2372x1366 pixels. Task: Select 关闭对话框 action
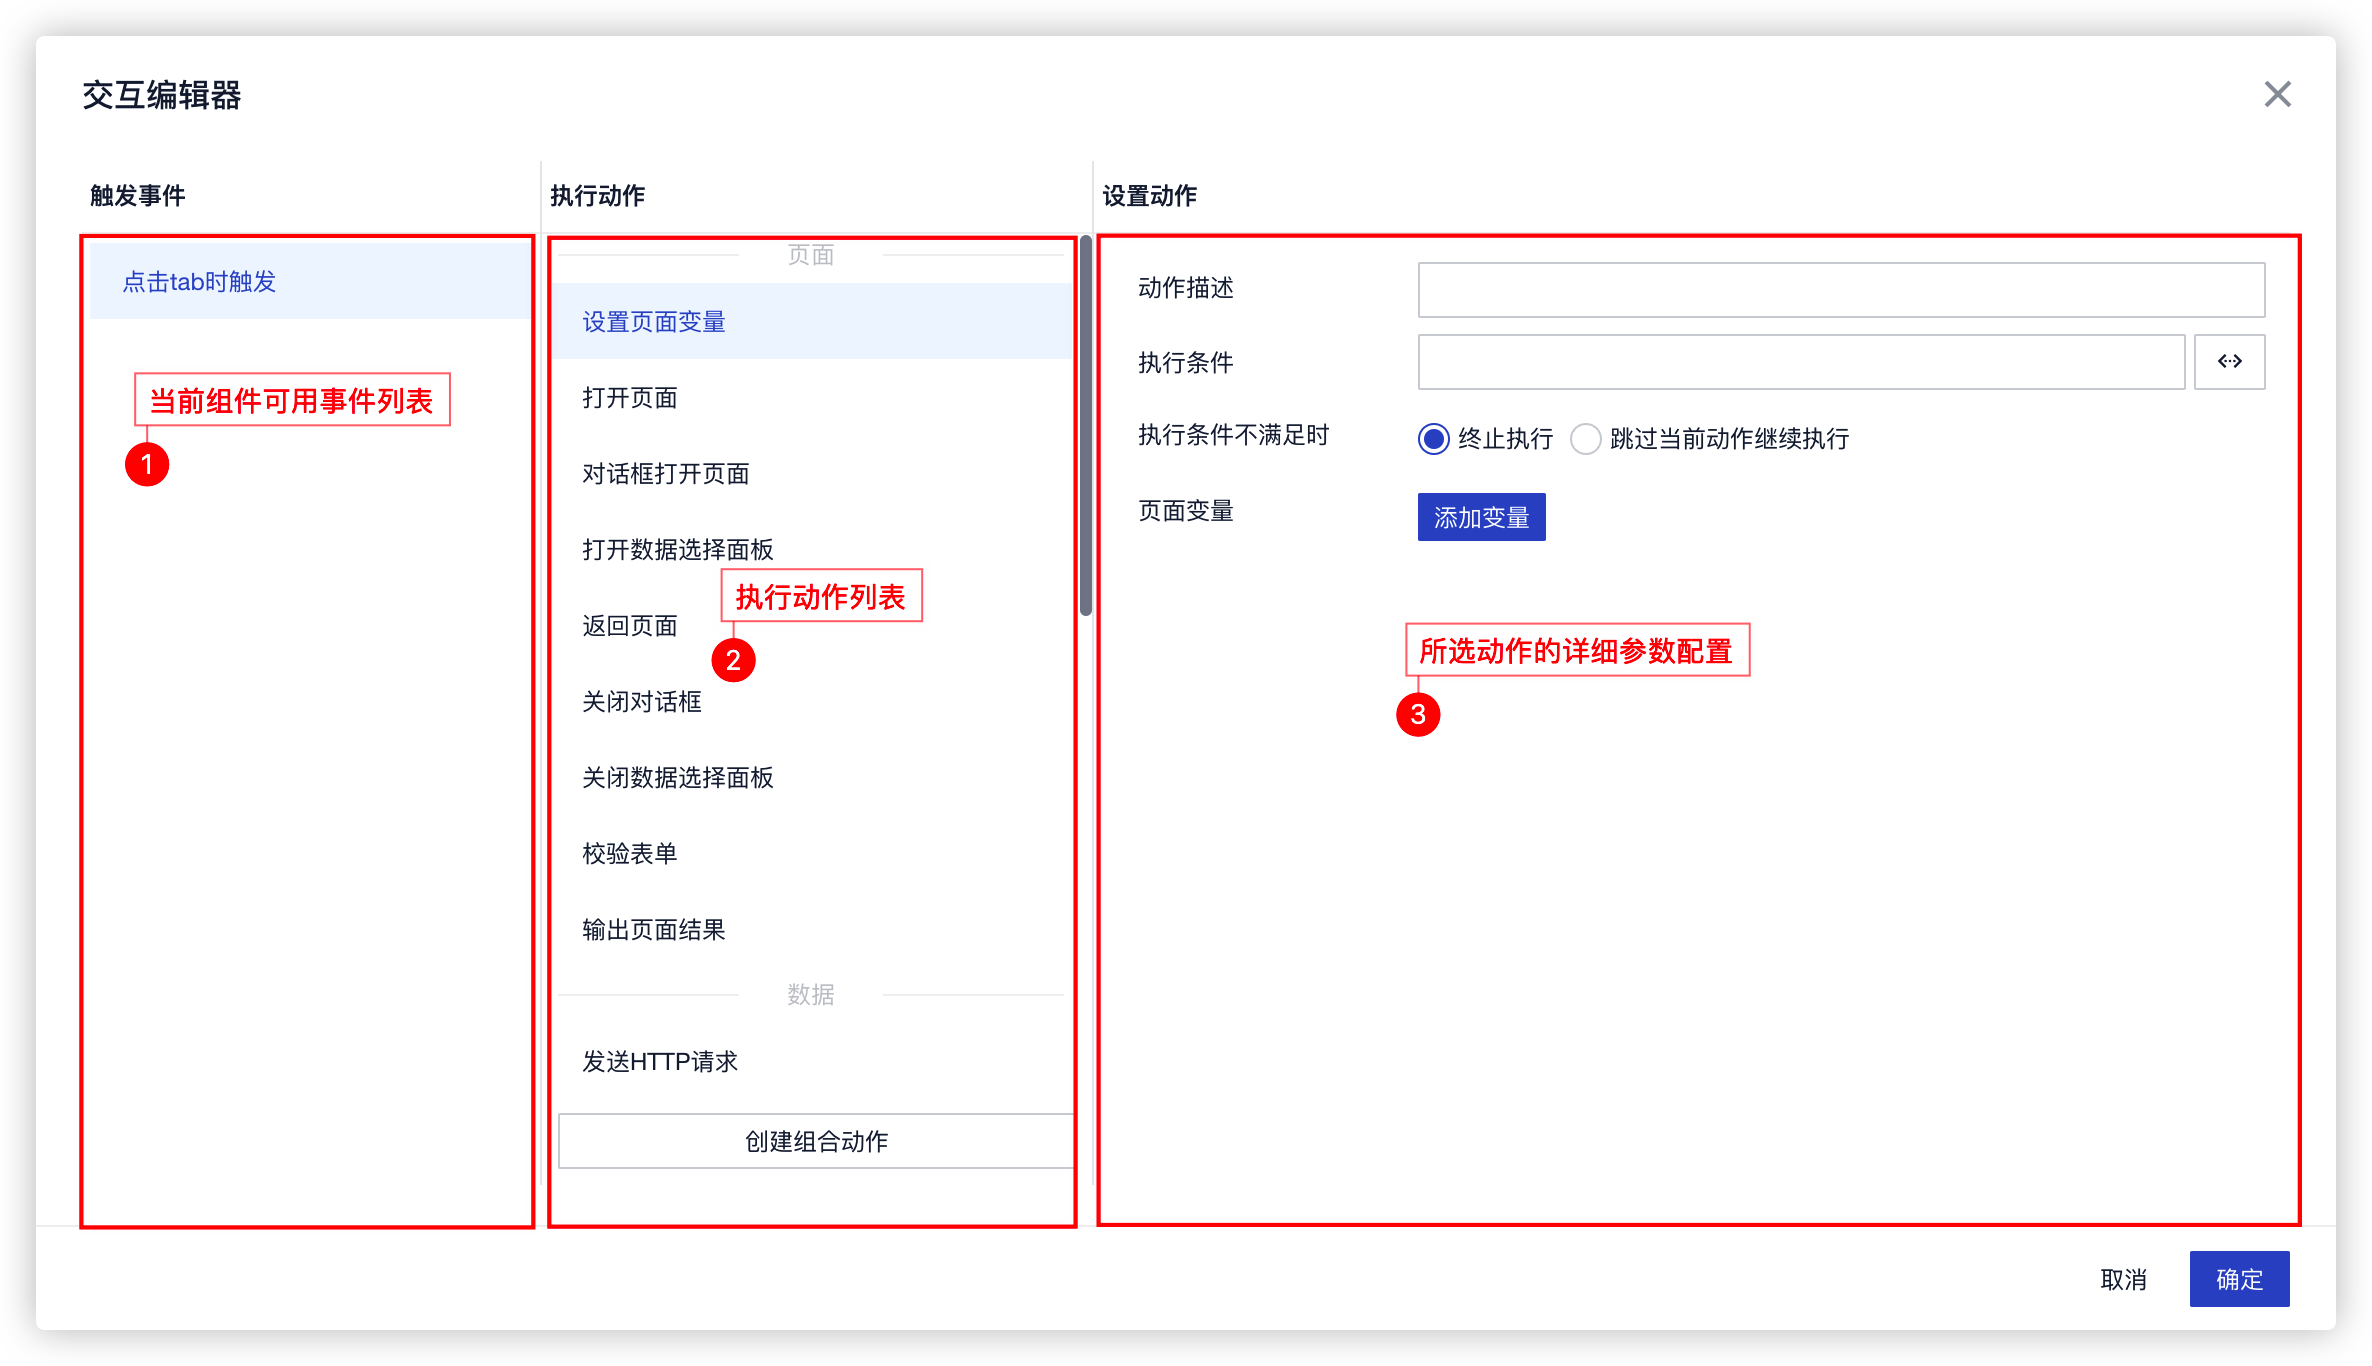pyautogui.click(x=642, y=702)
